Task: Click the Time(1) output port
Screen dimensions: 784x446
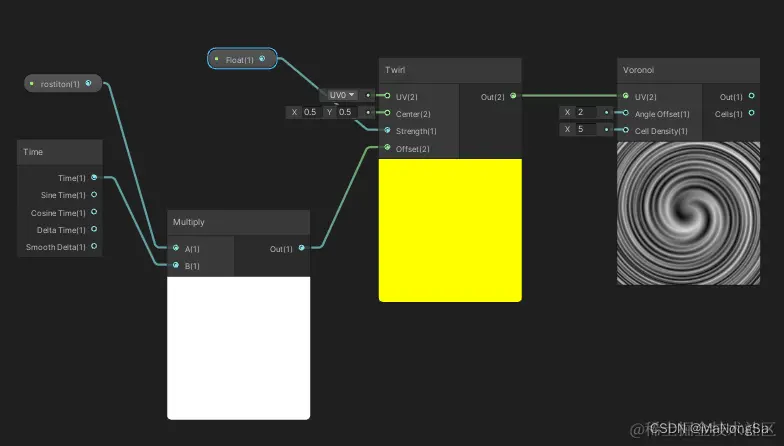Action: [94, 177]
